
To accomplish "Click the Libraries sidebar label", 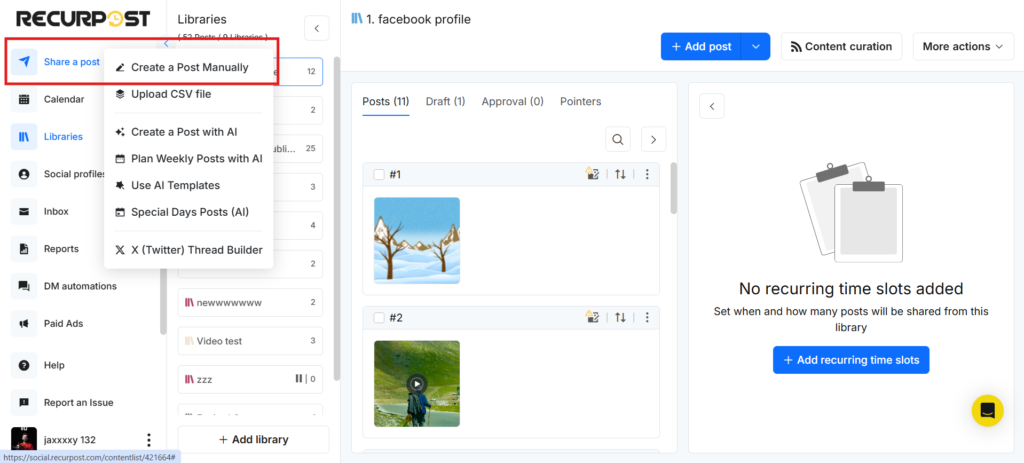I will point(63,136).
